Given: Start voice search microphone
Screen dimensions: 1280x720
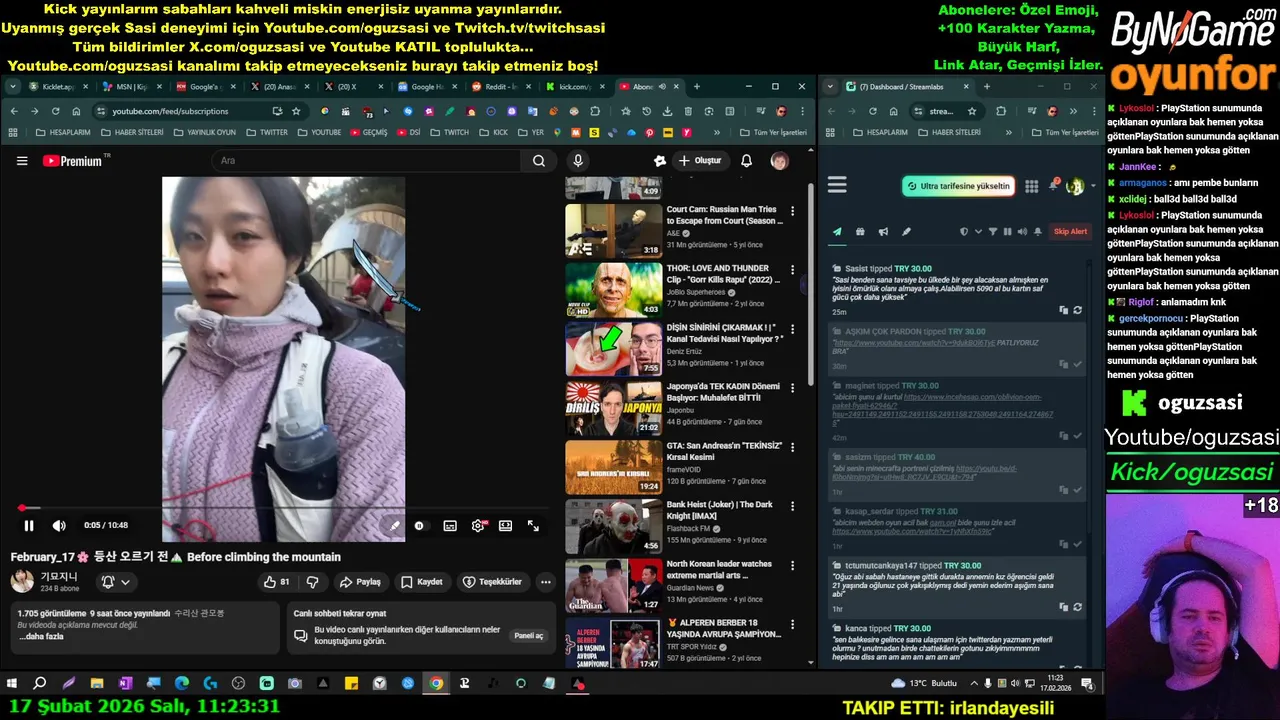Looking at the screenshot, I should 578,161.
